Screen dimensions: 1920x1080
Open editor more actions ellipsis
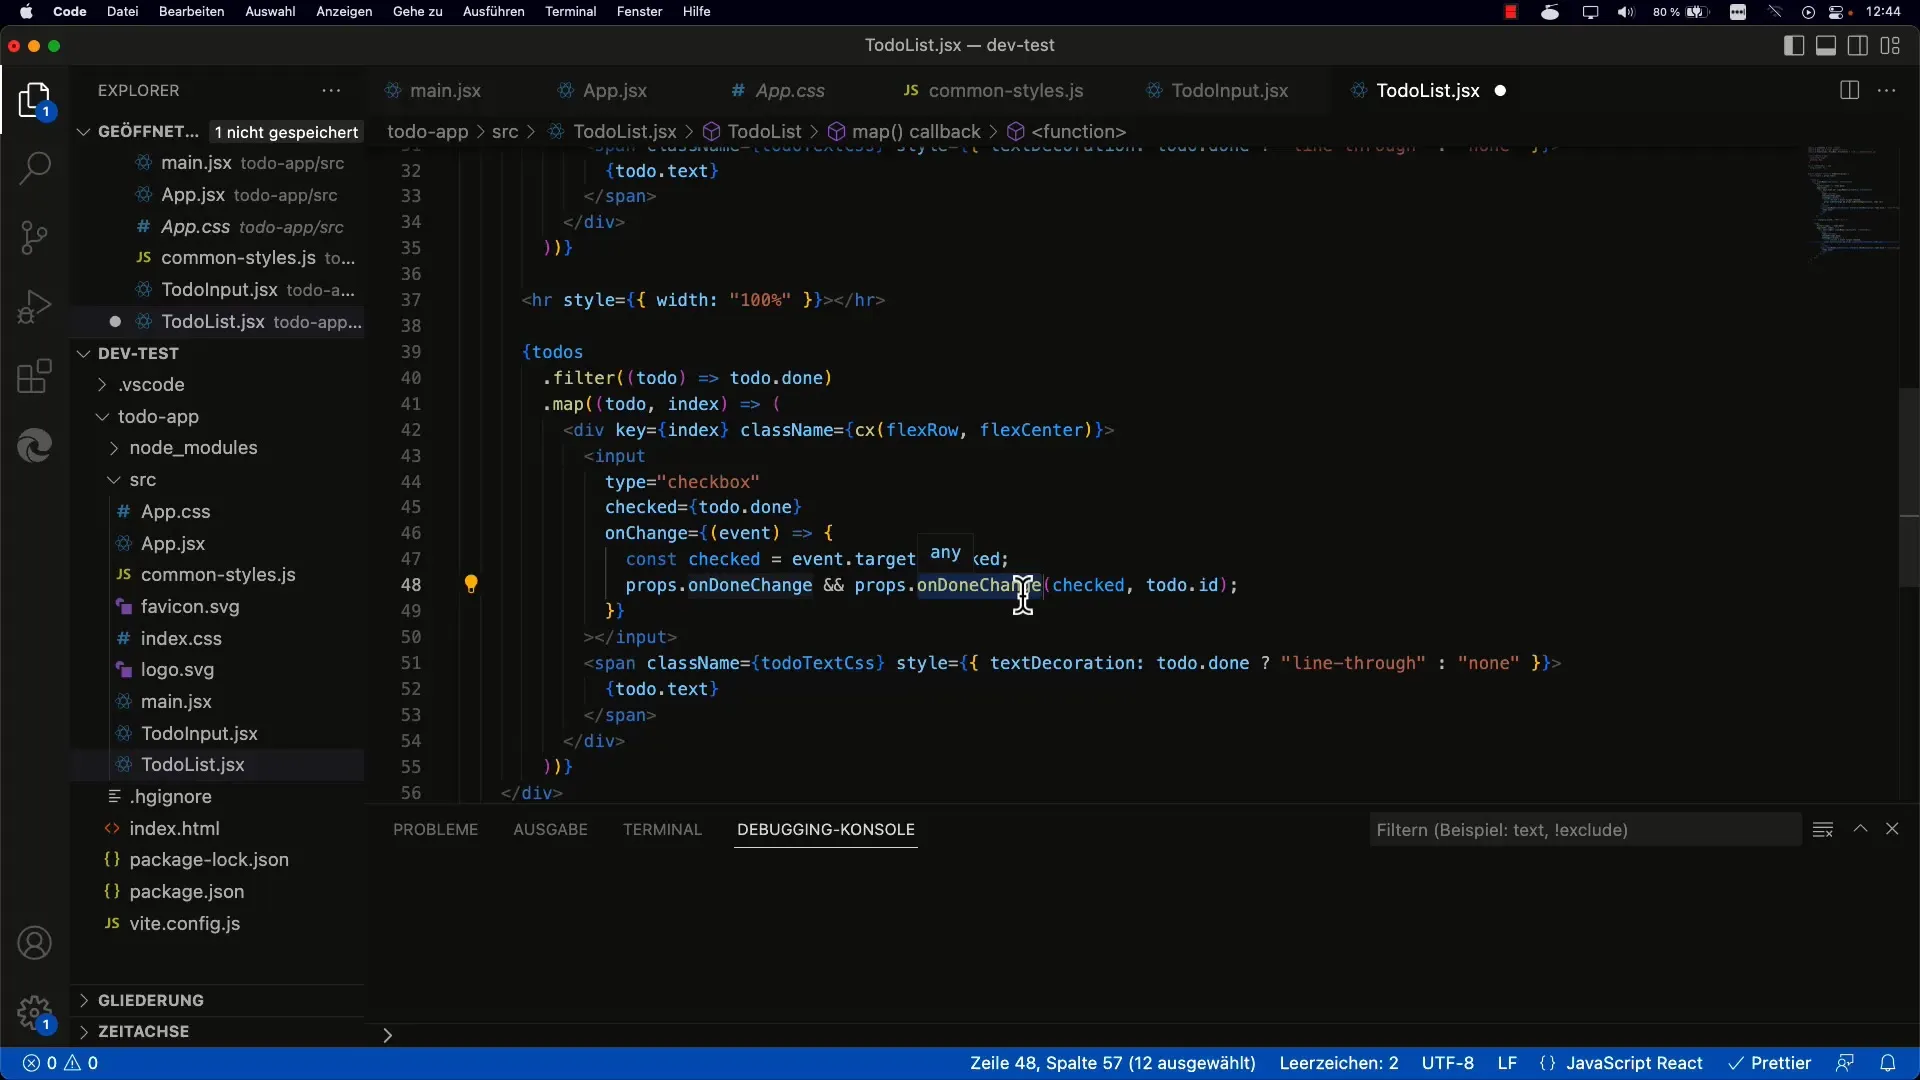pos(1887,90)
